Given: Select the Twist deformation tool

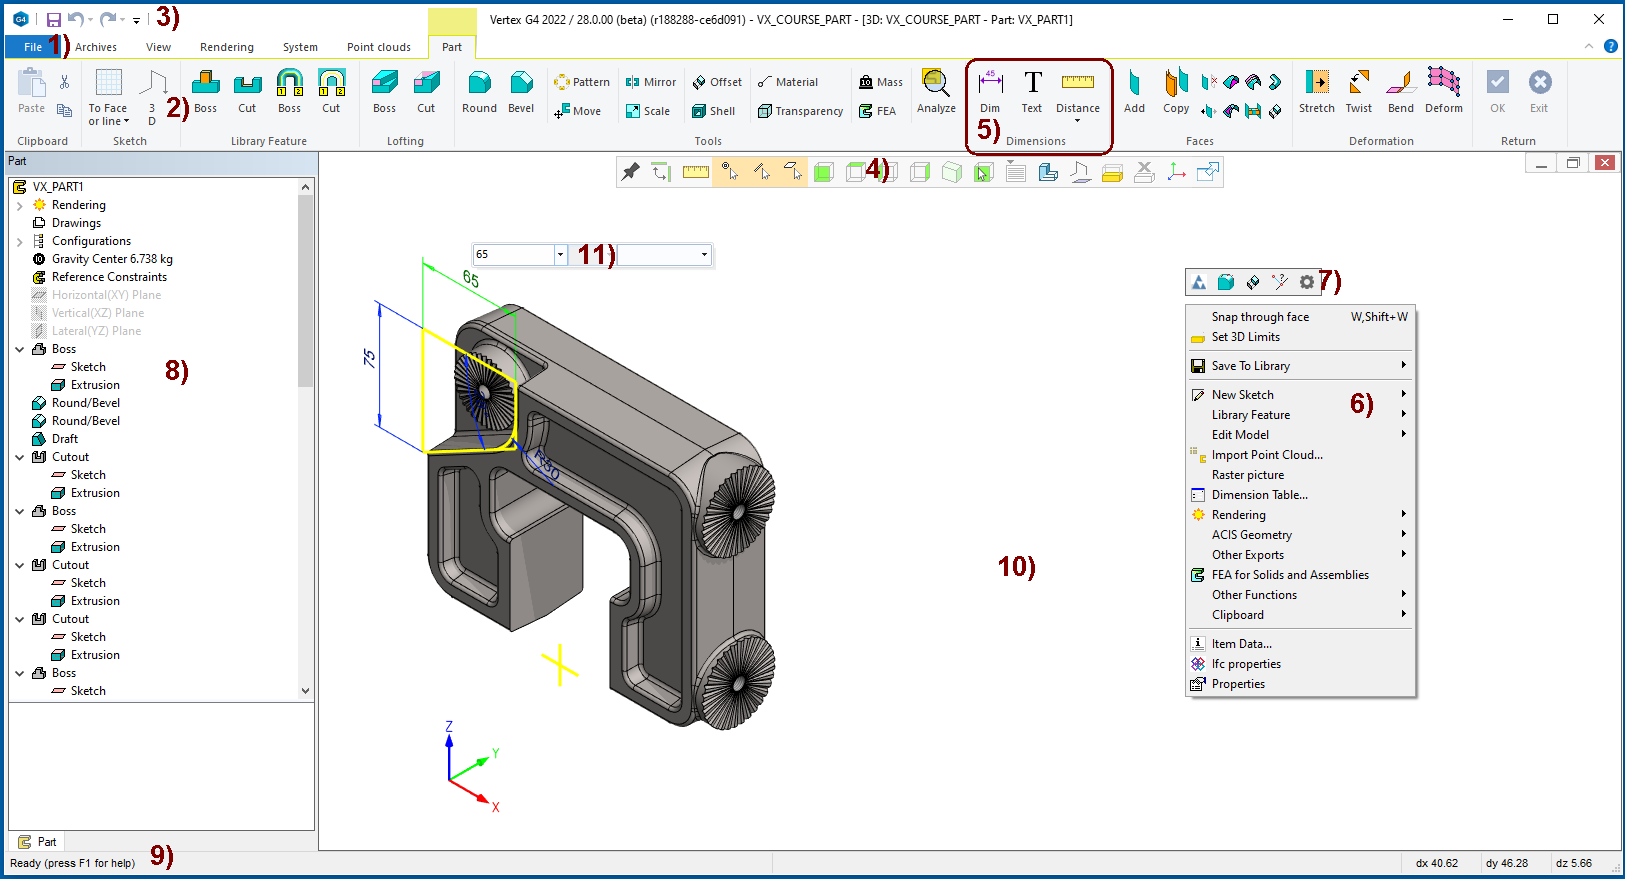Looking at the screenshot, I should coord(1358,91).
